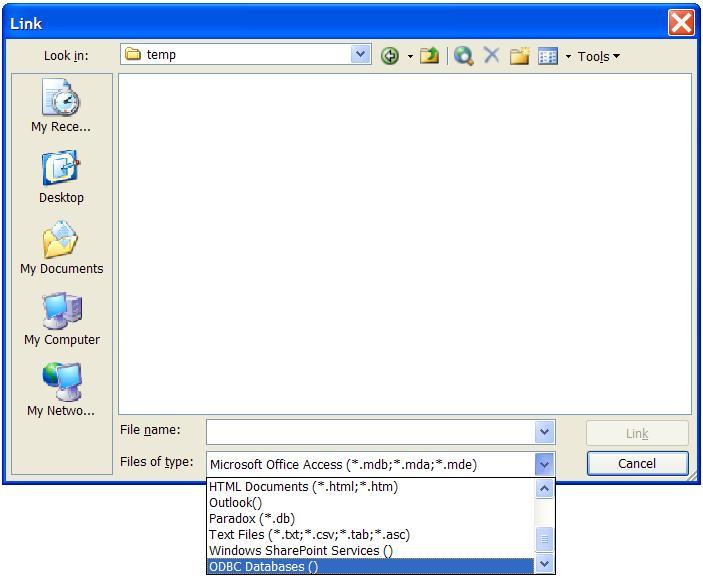Go back using the green Back arrow icon
The height and width of the screenshot is (579, 703).
pyautogui.click(x=390, y=56)
